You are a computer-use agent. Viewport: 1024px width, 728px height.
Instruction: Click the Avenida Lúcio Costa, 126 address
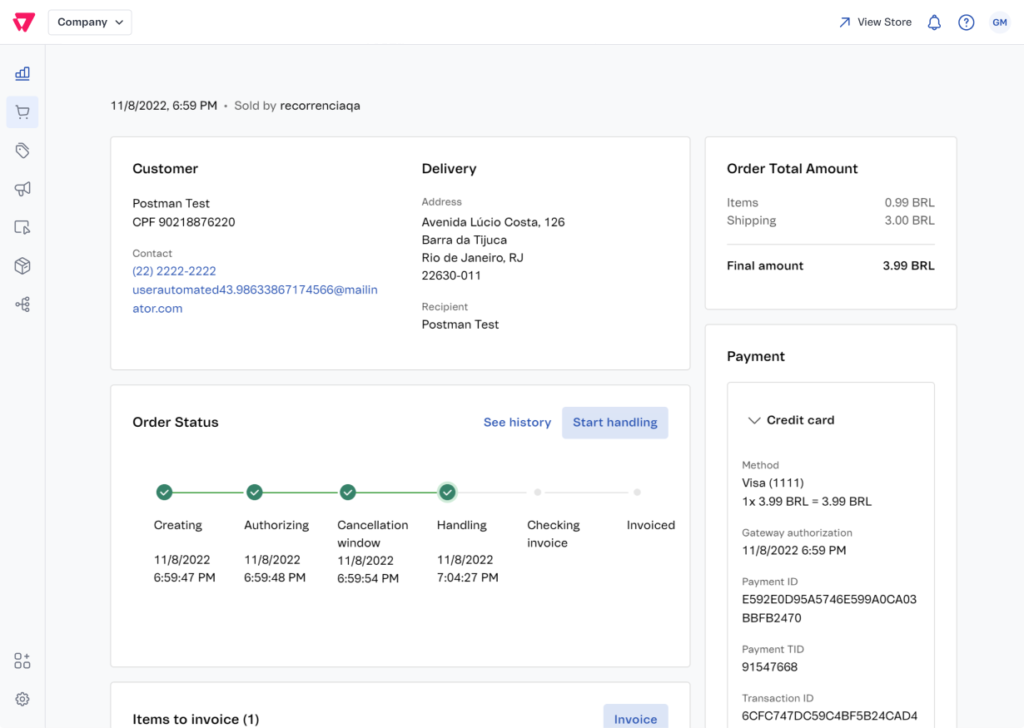coord(493,222)
